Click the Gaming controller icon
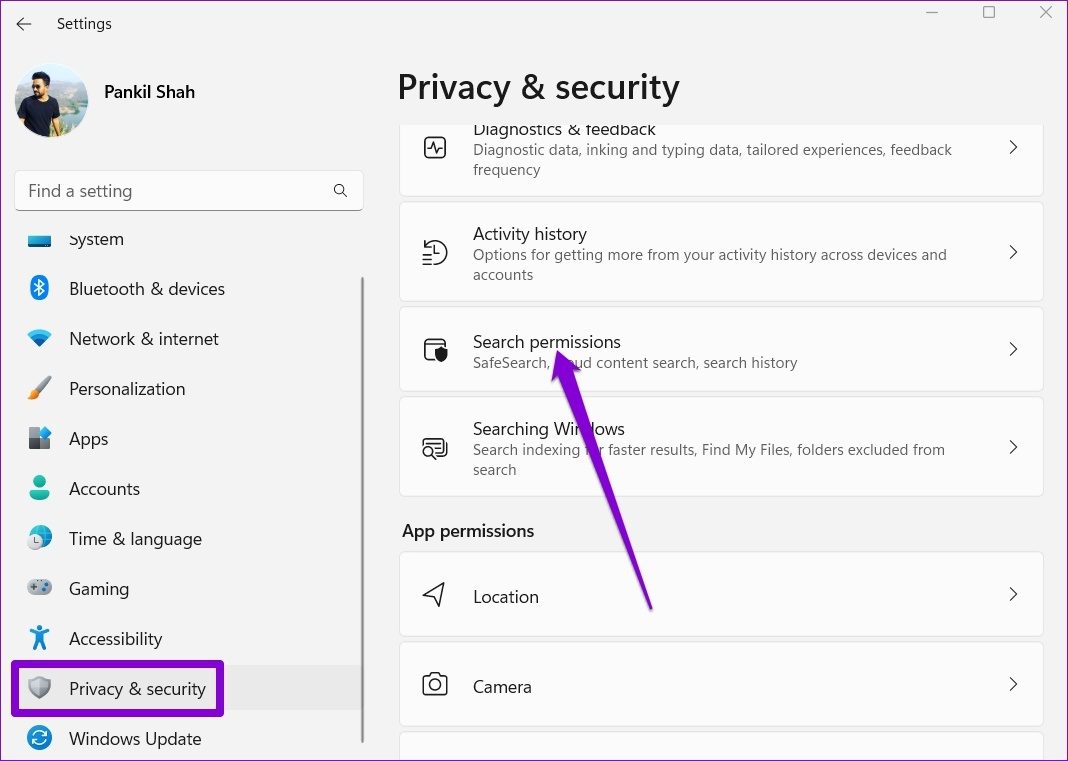 point(40,589)
